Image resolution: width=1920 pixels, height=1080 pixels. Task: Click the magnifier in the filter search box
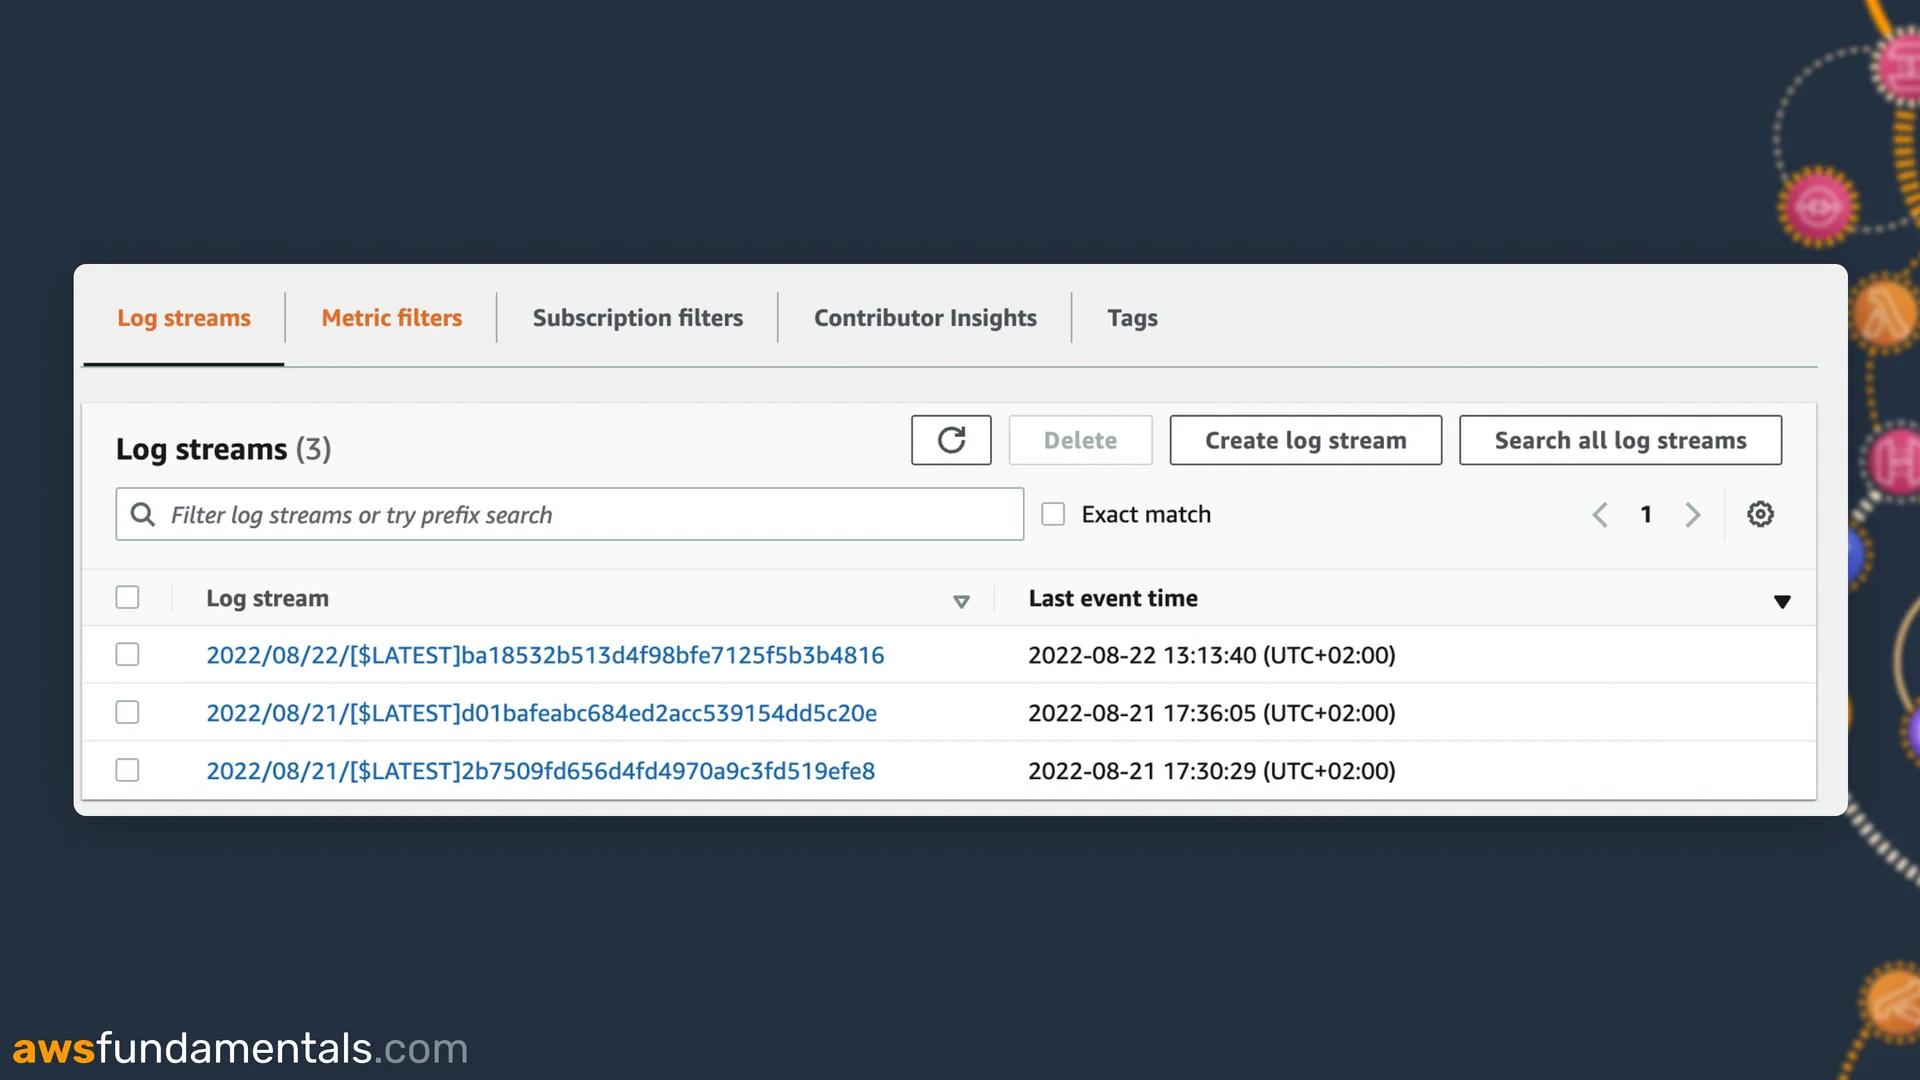pos(143,514)
